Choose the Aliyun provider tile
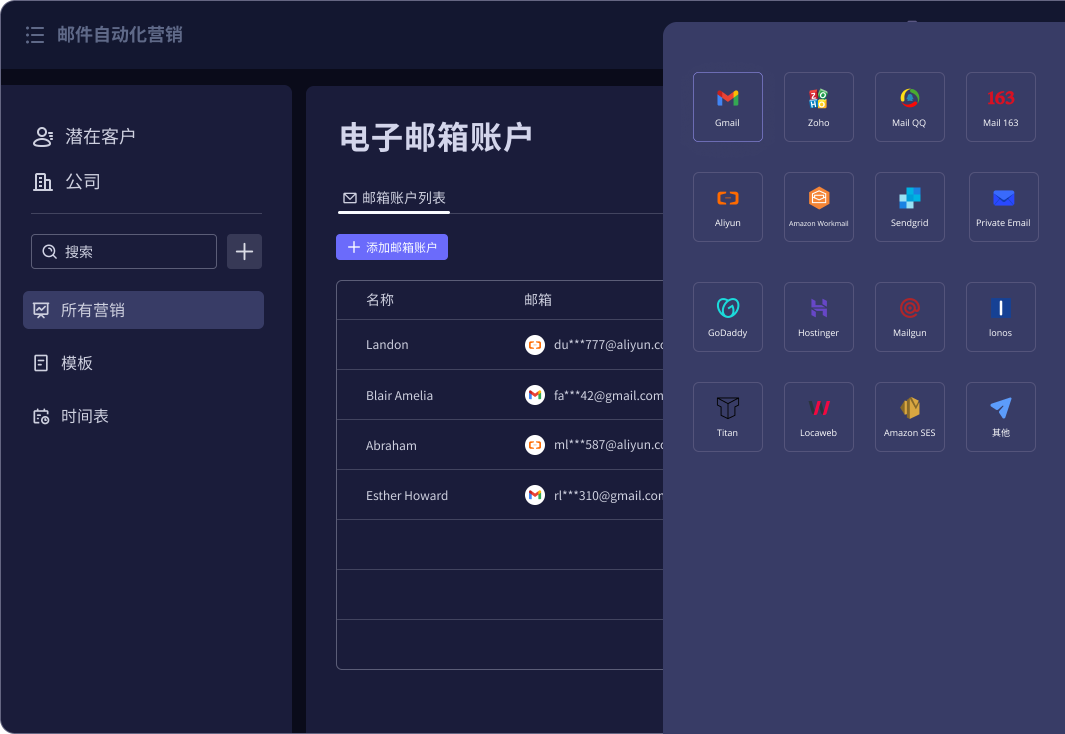The height and width of the screenshot is (734, 1065). tap(727, 206)
